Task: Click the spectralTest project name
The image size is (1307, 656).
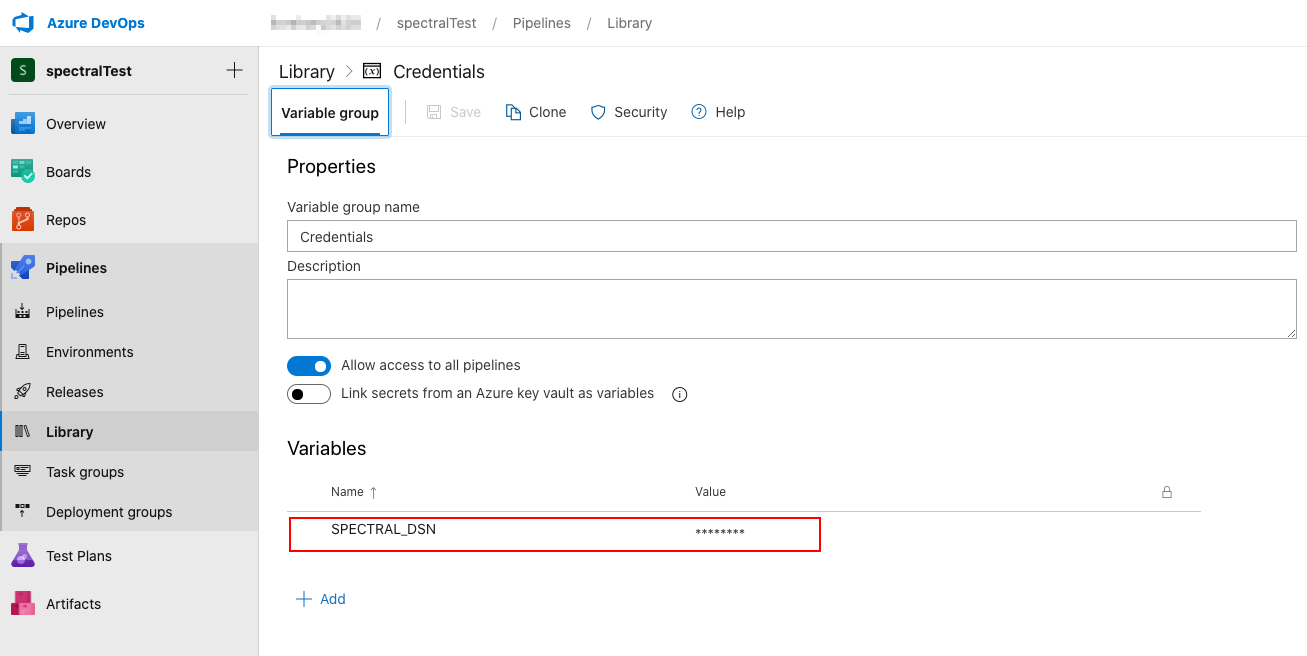Action: click(89, 71)
